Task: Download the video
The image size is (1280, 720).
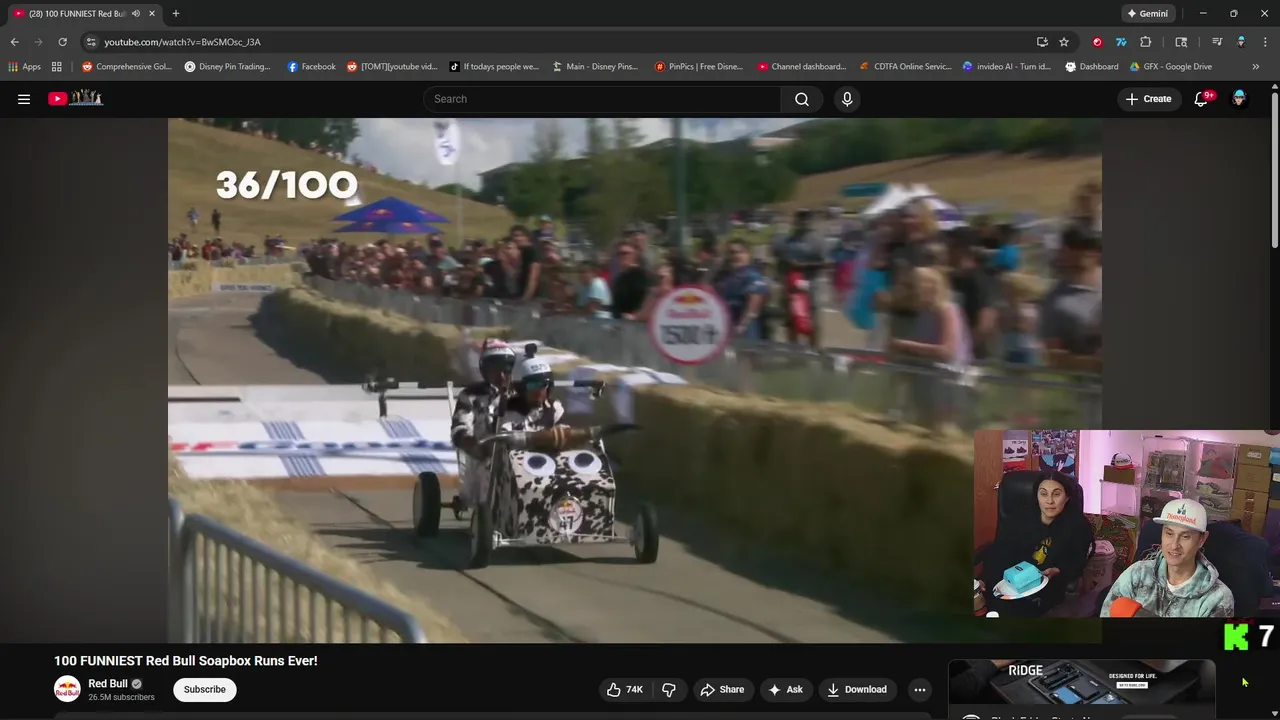Action: pos(856,689)
